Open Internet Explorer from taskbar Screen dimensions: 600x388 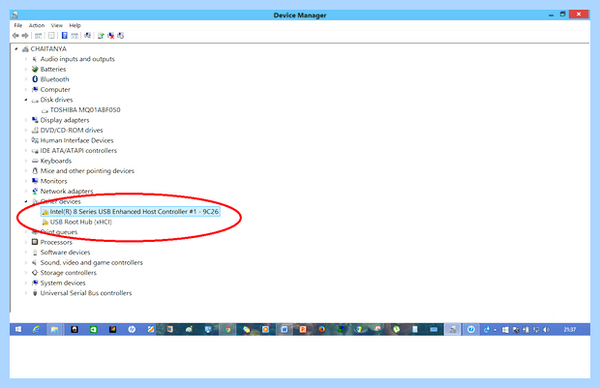pyautogui.click(x=36, y=329)
